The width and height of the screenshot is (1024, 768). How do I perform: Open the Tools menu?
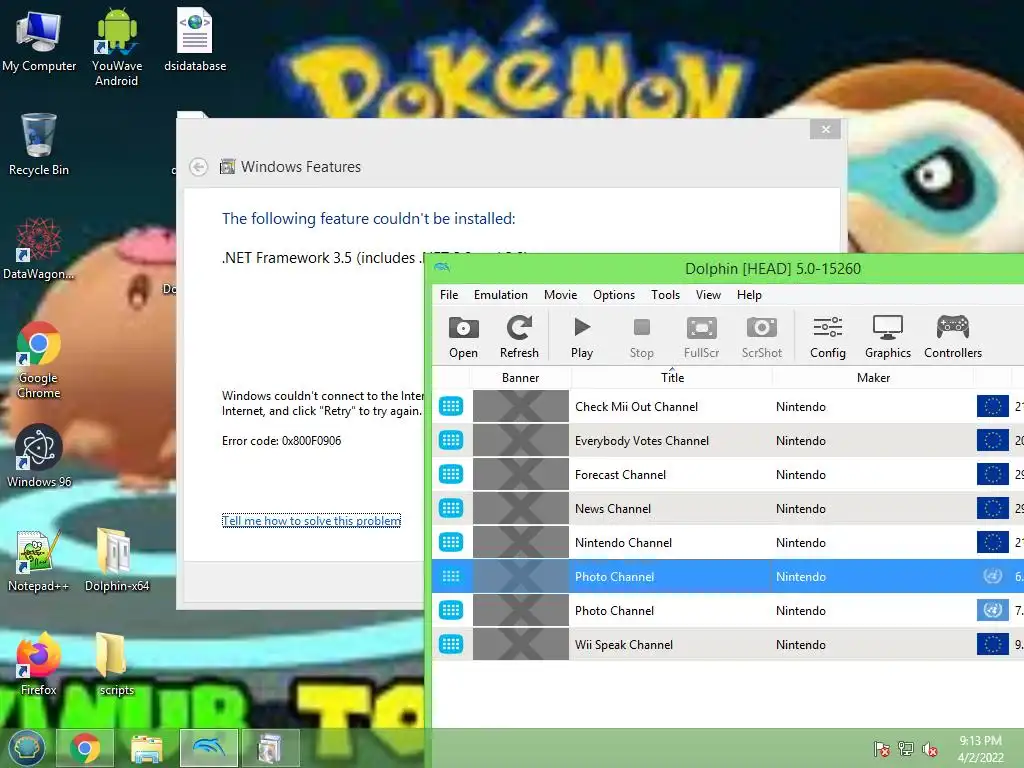[665, 295]
